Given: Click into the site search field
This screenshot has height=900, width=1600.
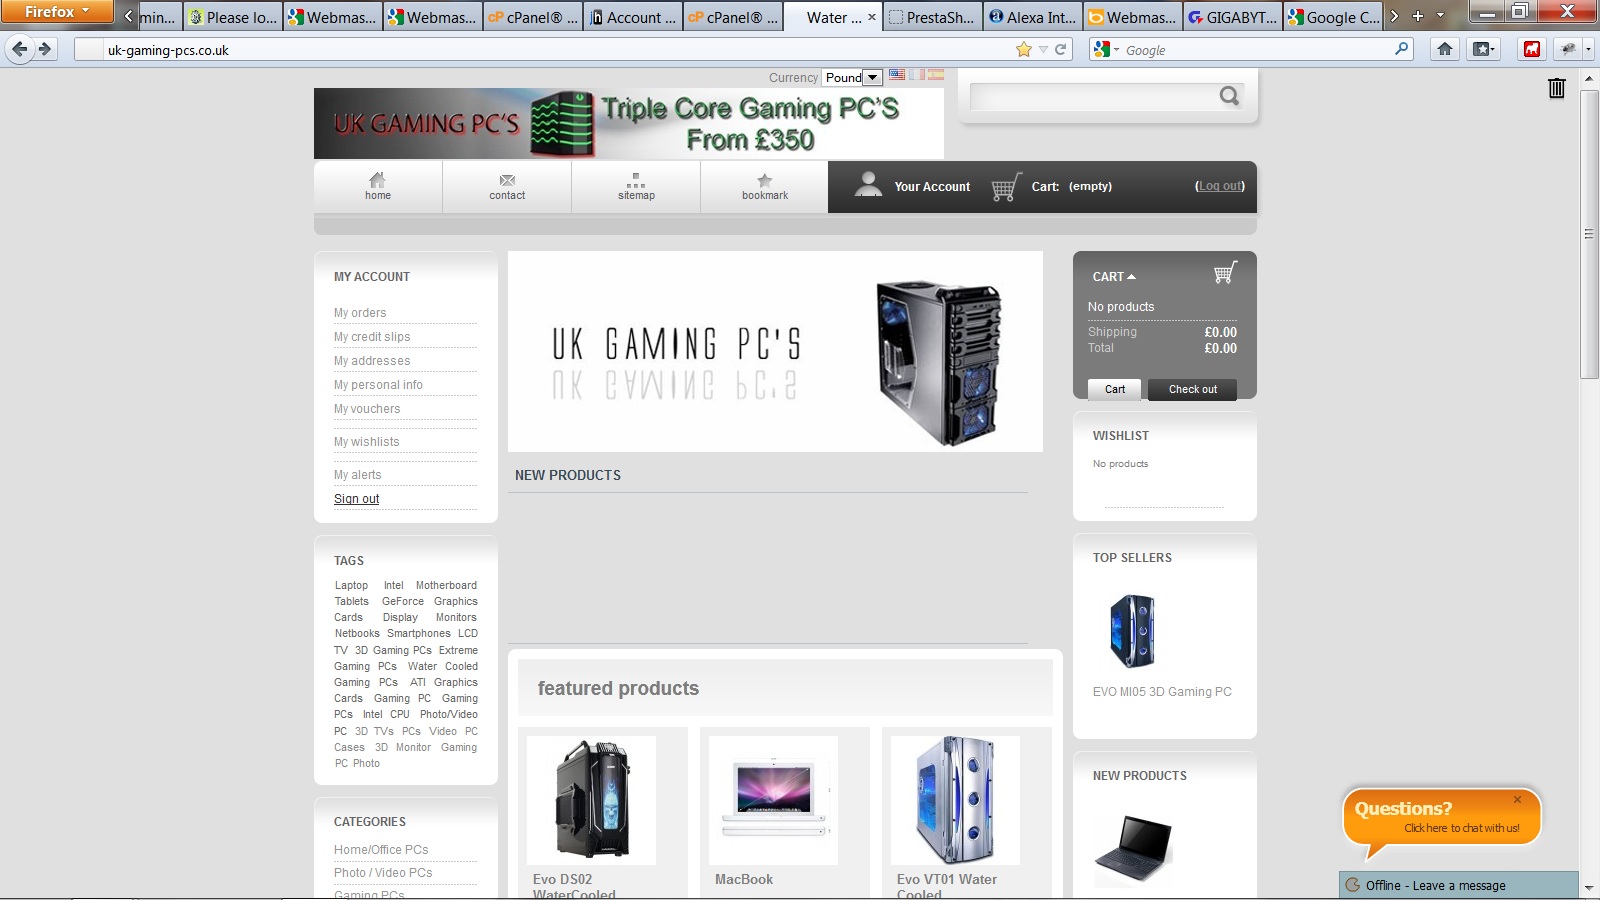Looking at the screenshot, I should coord(1093,96).
